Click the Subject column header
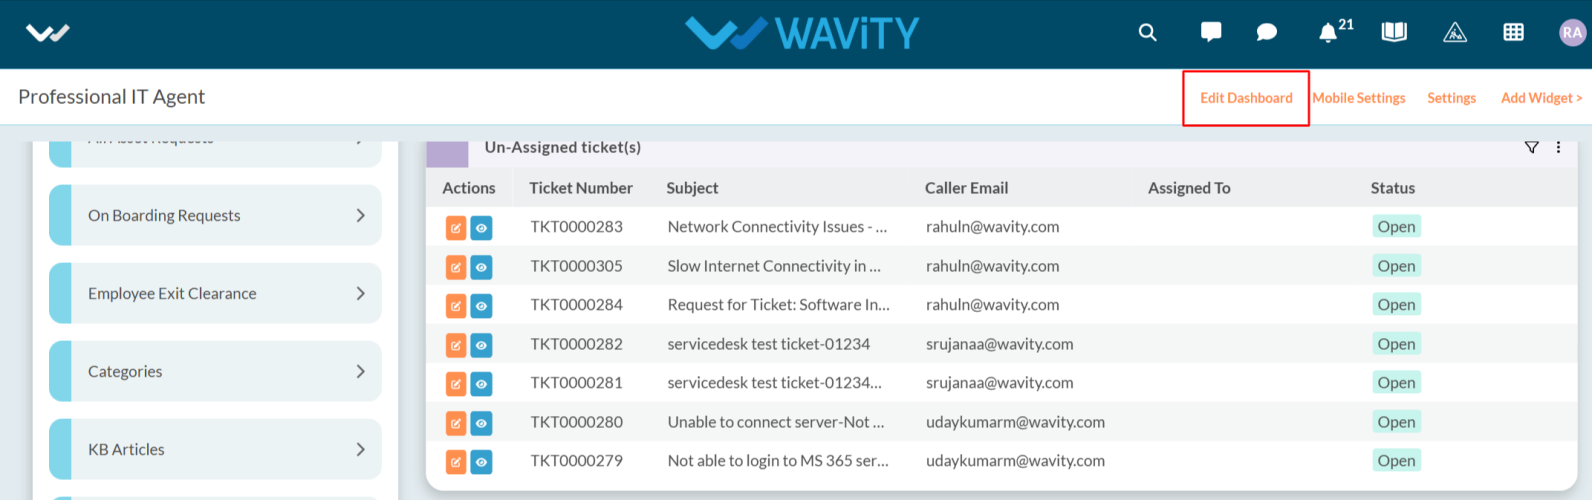 click(692, 188)
